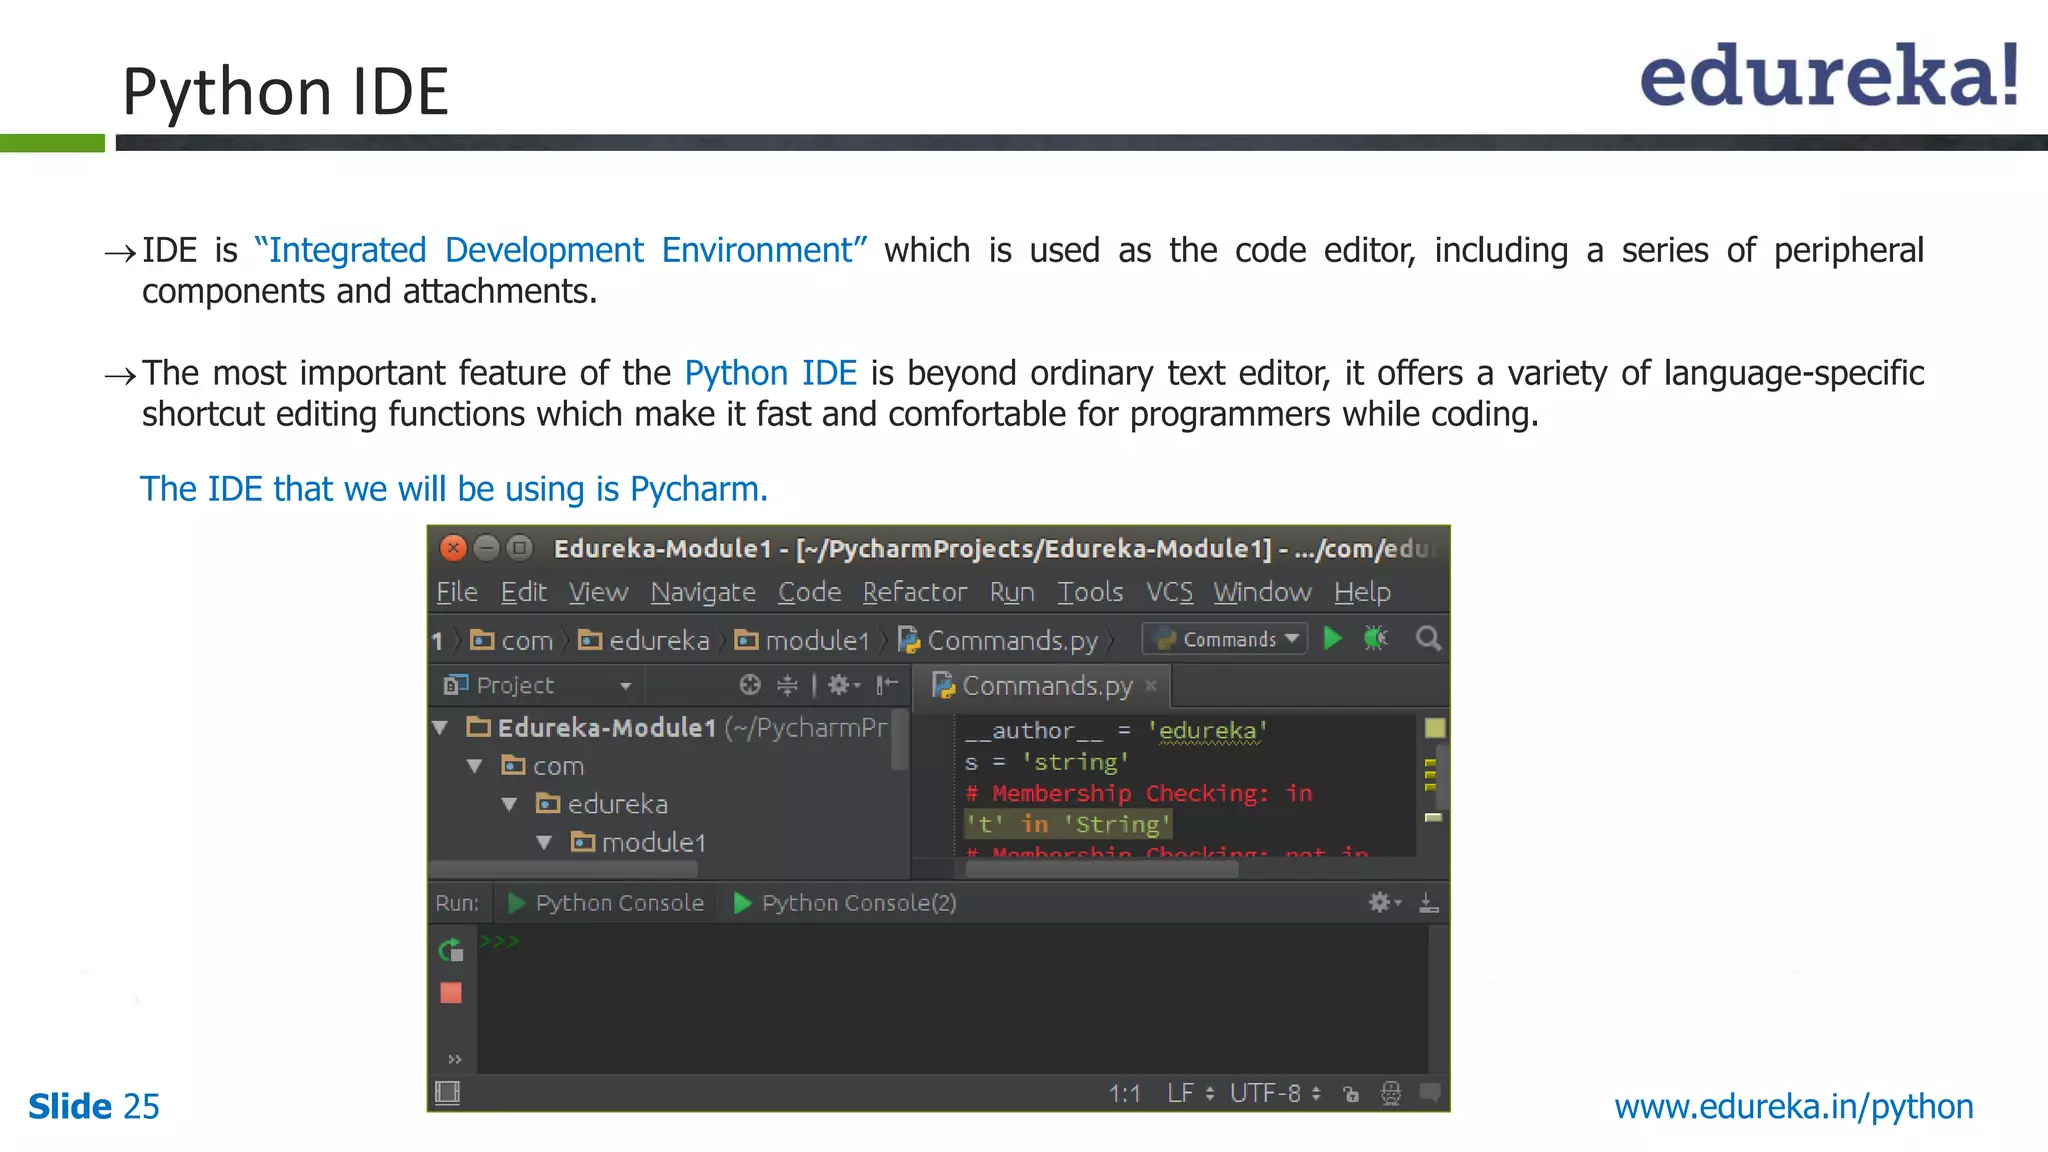Switch to the Python Console run tab
2048x1152 pixels.
(x=606, y=903)
